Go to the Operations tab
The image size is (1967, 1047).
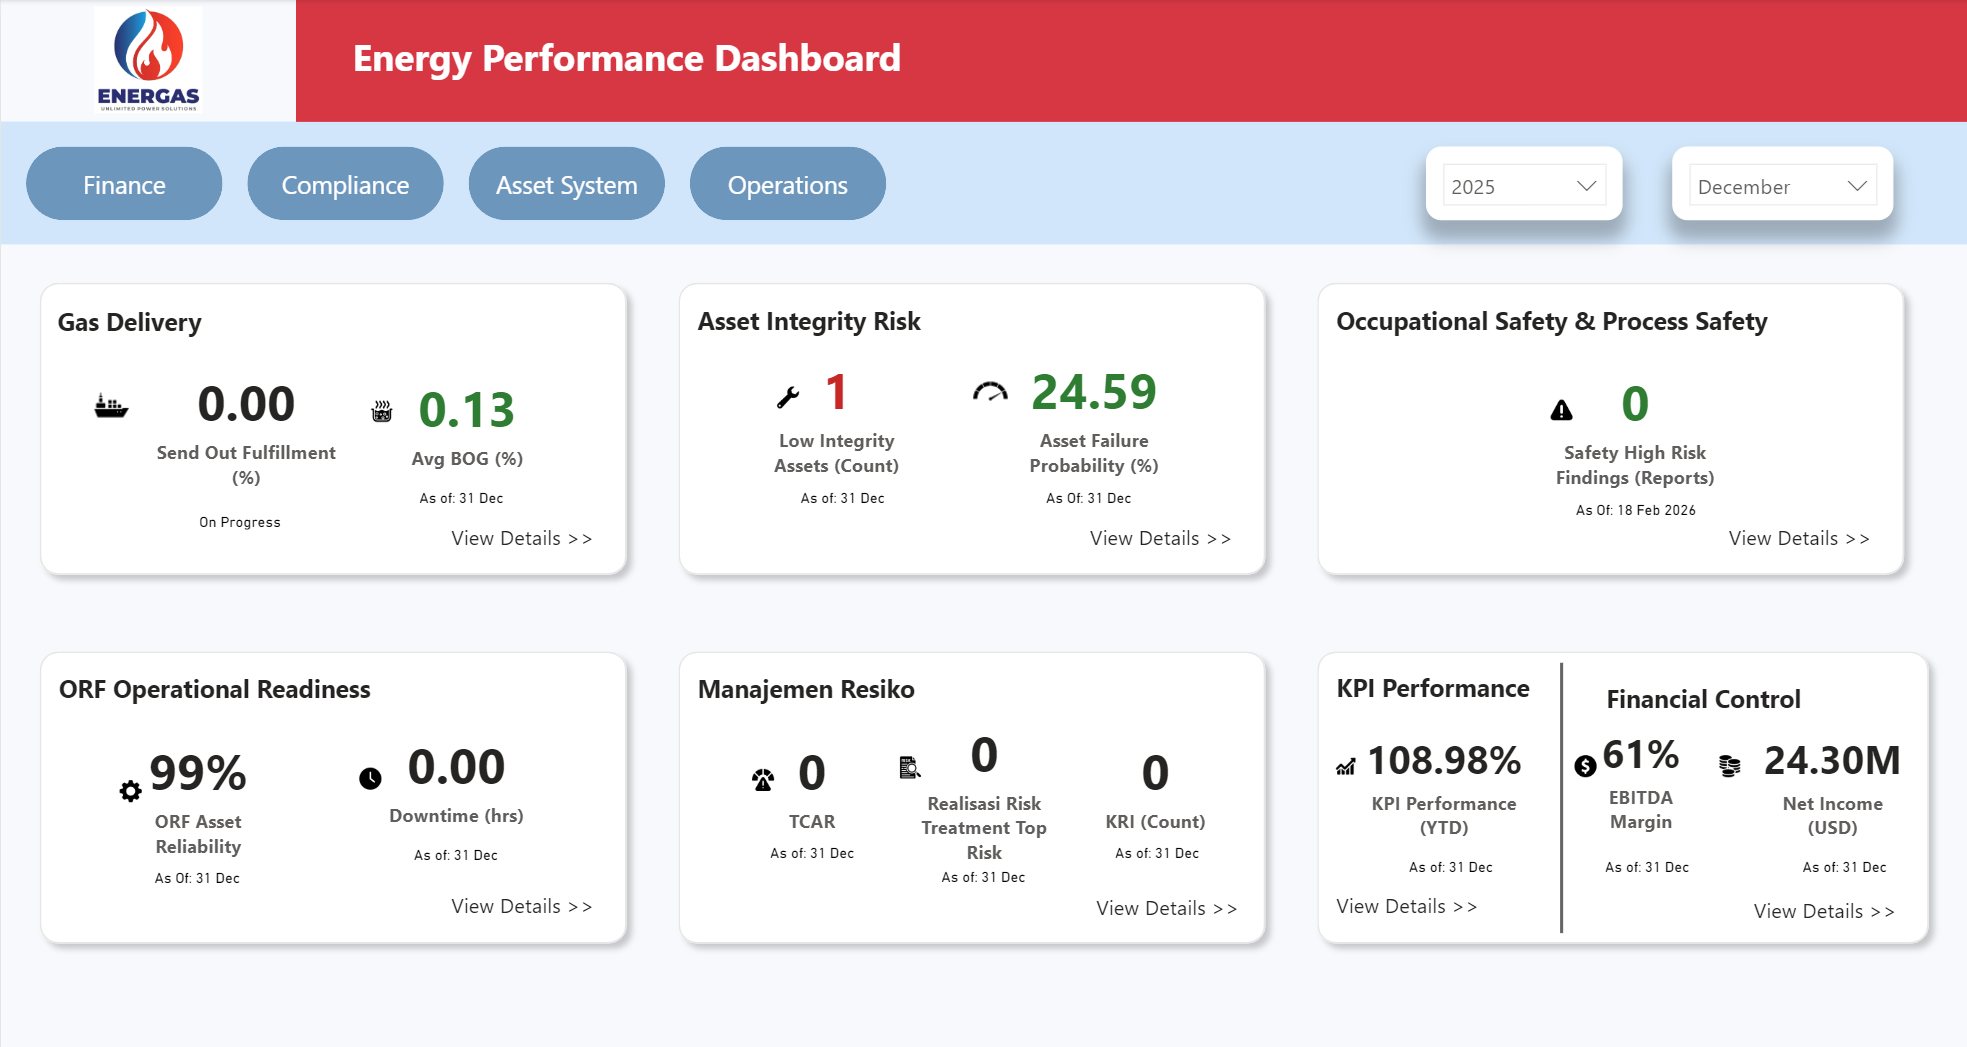(x=788, y=184)
